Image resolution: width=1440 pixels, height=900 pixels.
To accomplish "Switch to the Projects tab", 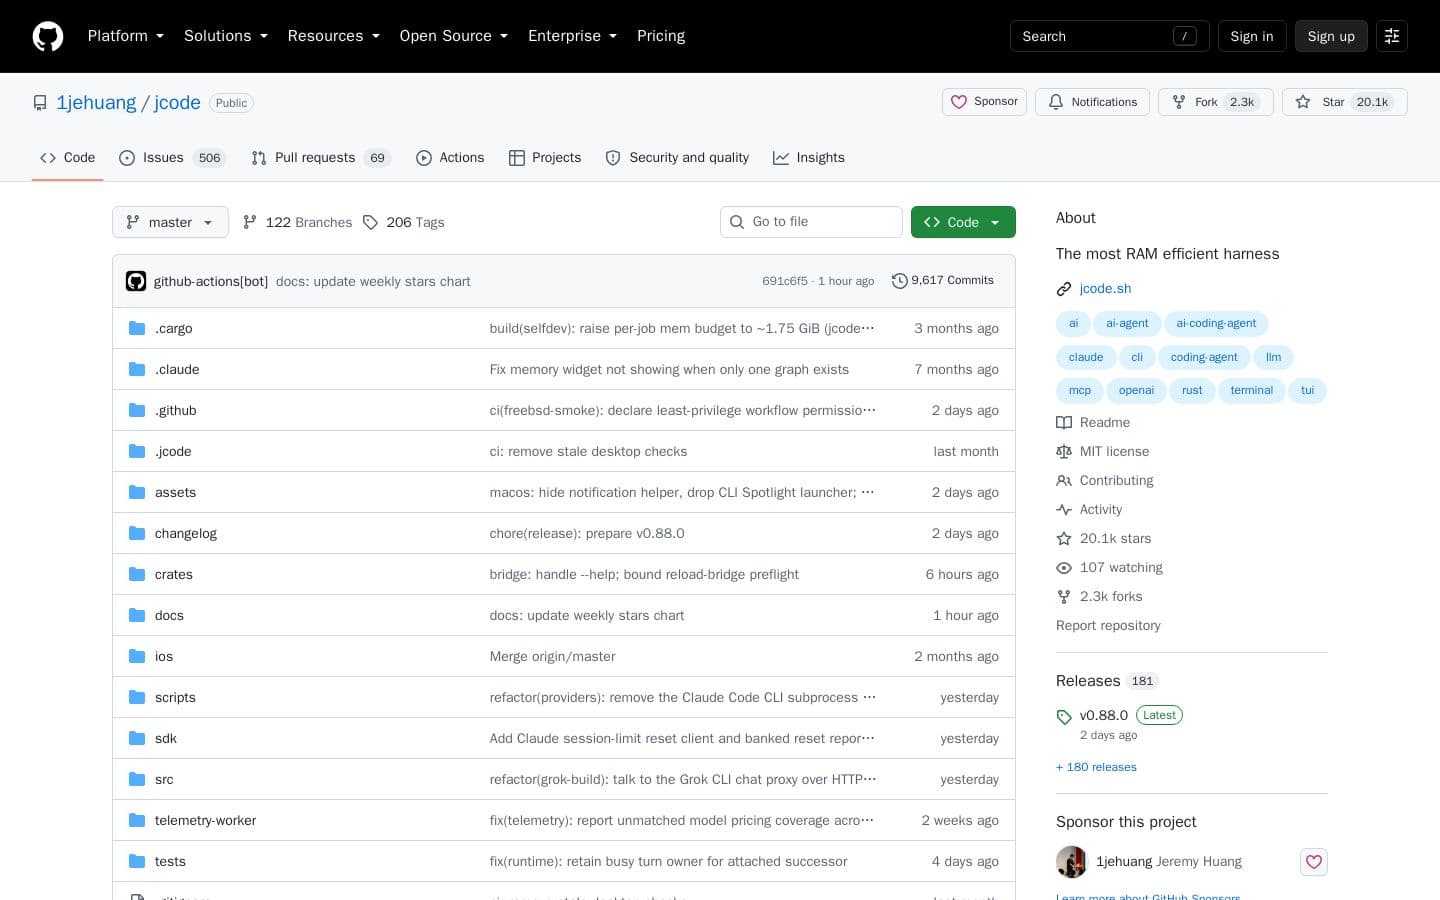I will click(545, 158).
